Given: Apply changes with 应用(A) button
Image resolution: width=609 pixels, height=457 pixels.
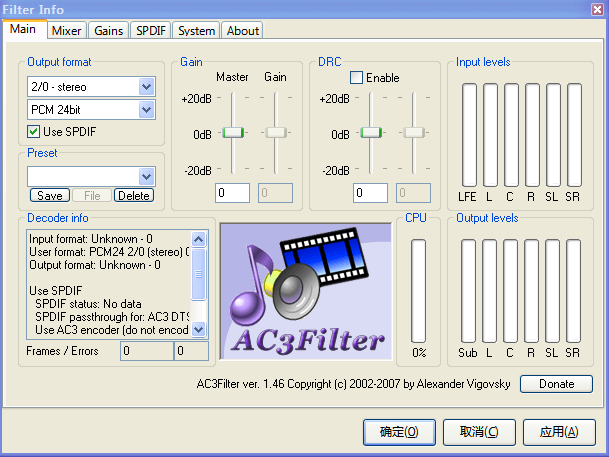Looking at the screenshot, I should pos(559,432).
